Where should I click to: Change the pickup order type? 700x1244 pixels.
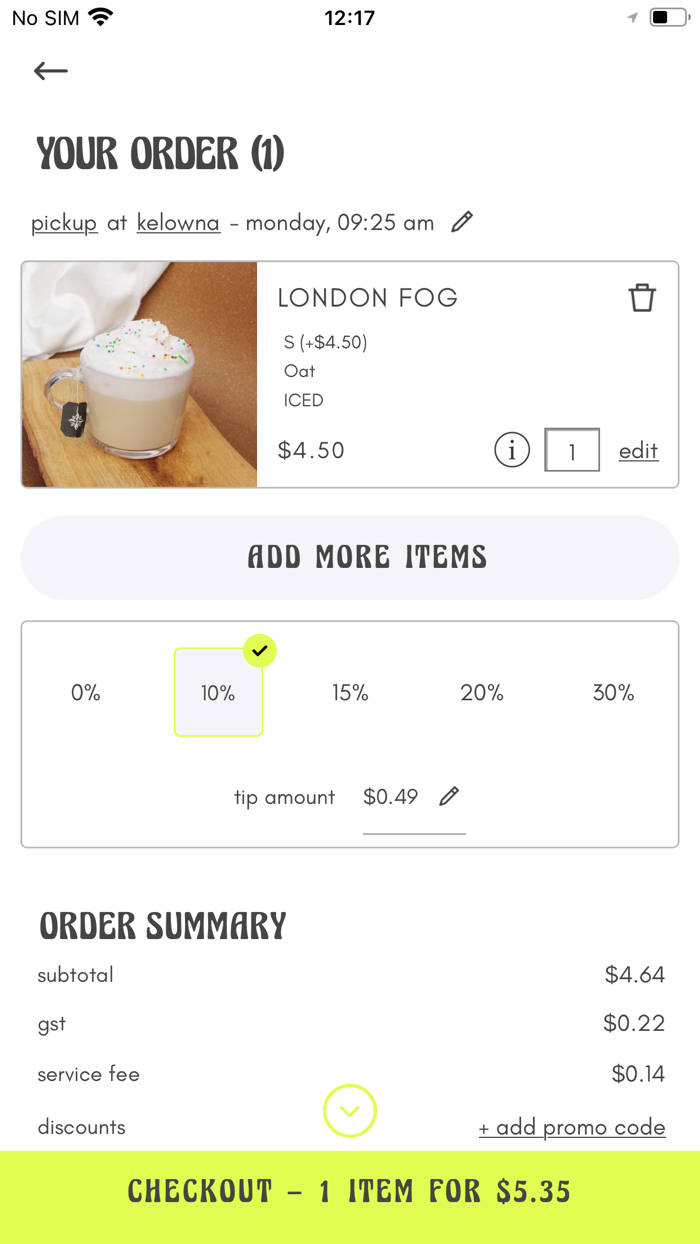tap(64, 223)
